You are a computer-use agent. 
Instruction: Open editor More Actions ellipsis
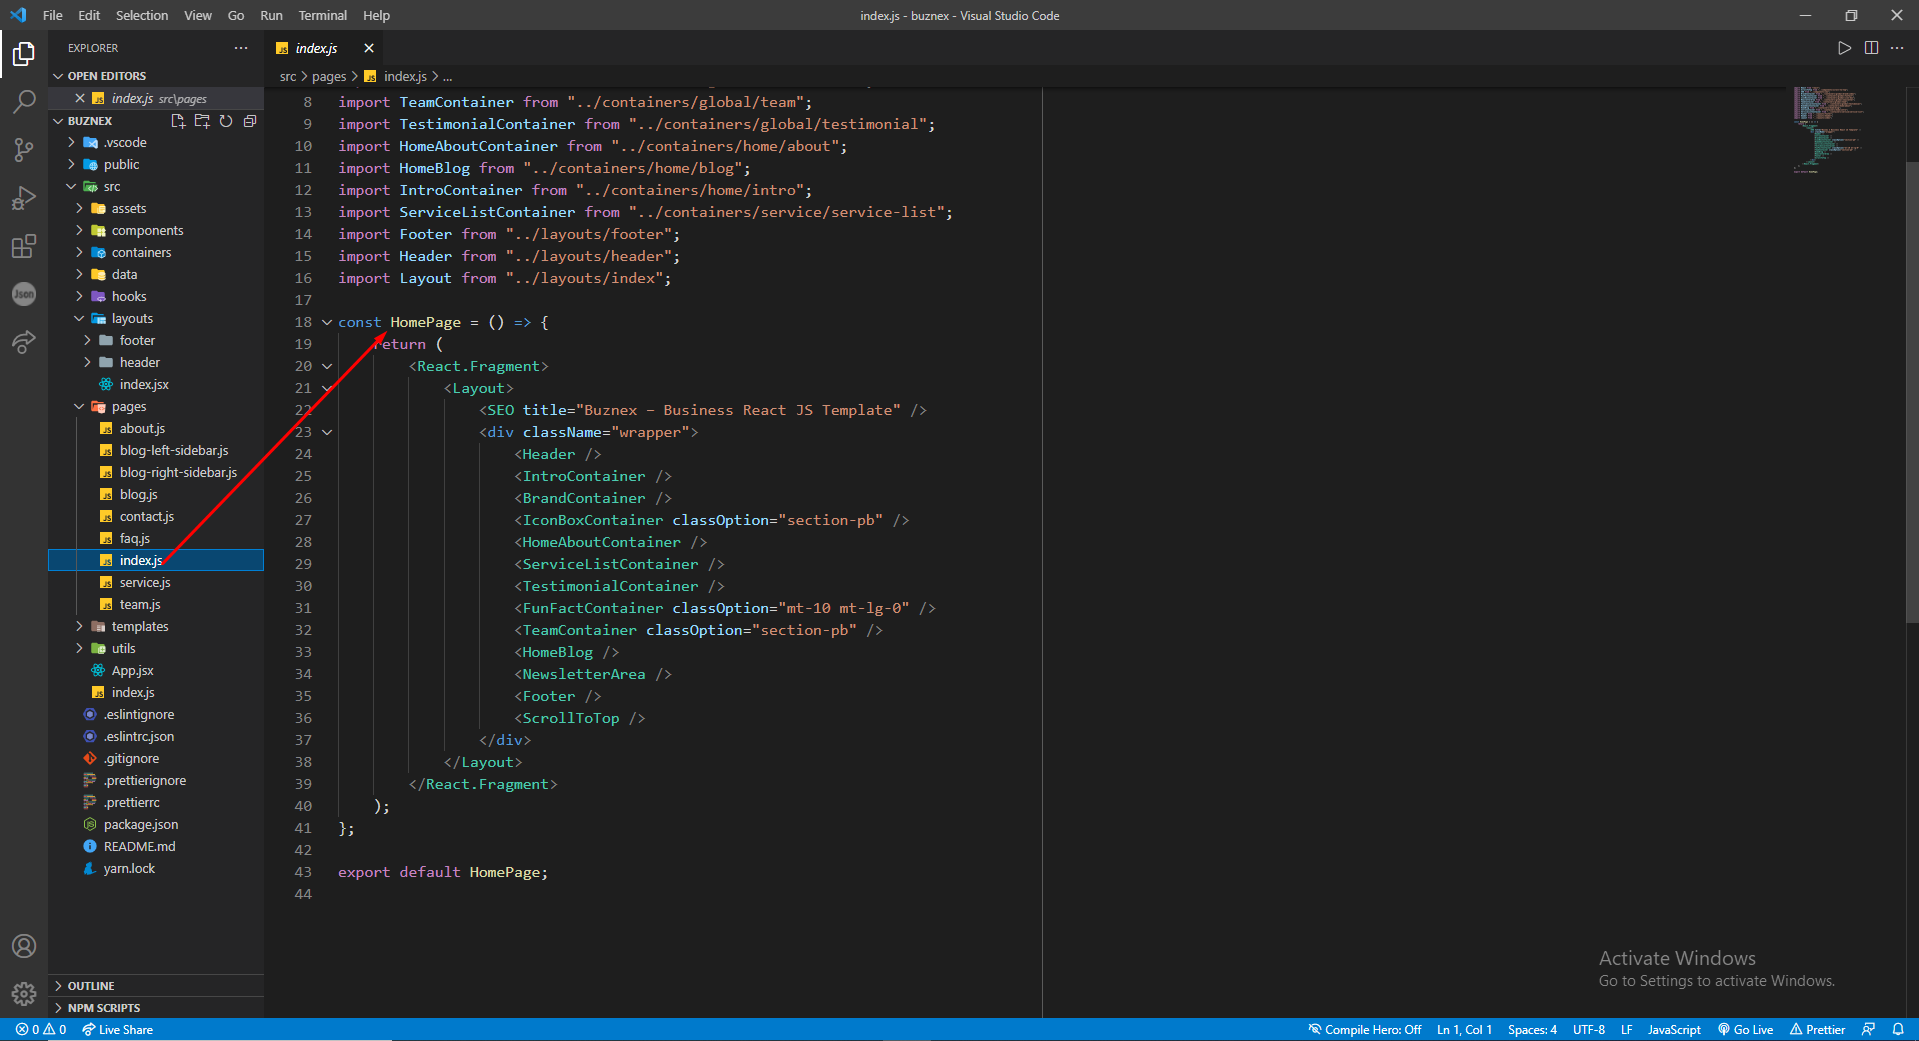pos(1897,48)
